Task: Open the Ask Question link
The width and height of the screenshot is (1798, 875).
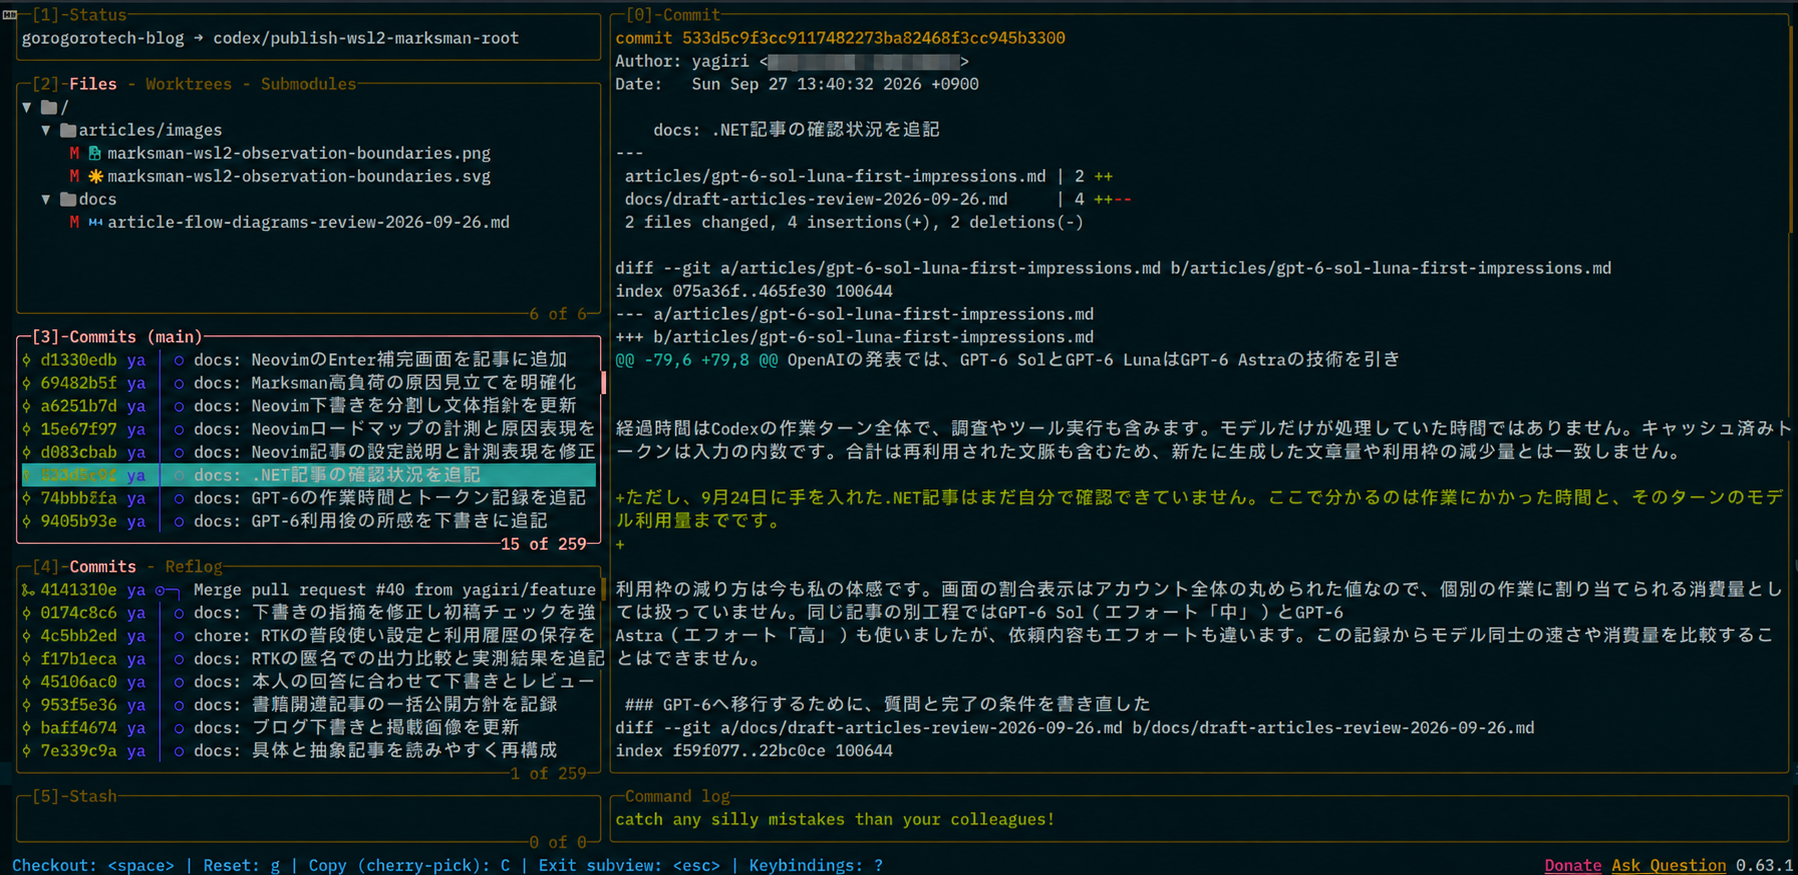Action: (x=1668, y=865)
